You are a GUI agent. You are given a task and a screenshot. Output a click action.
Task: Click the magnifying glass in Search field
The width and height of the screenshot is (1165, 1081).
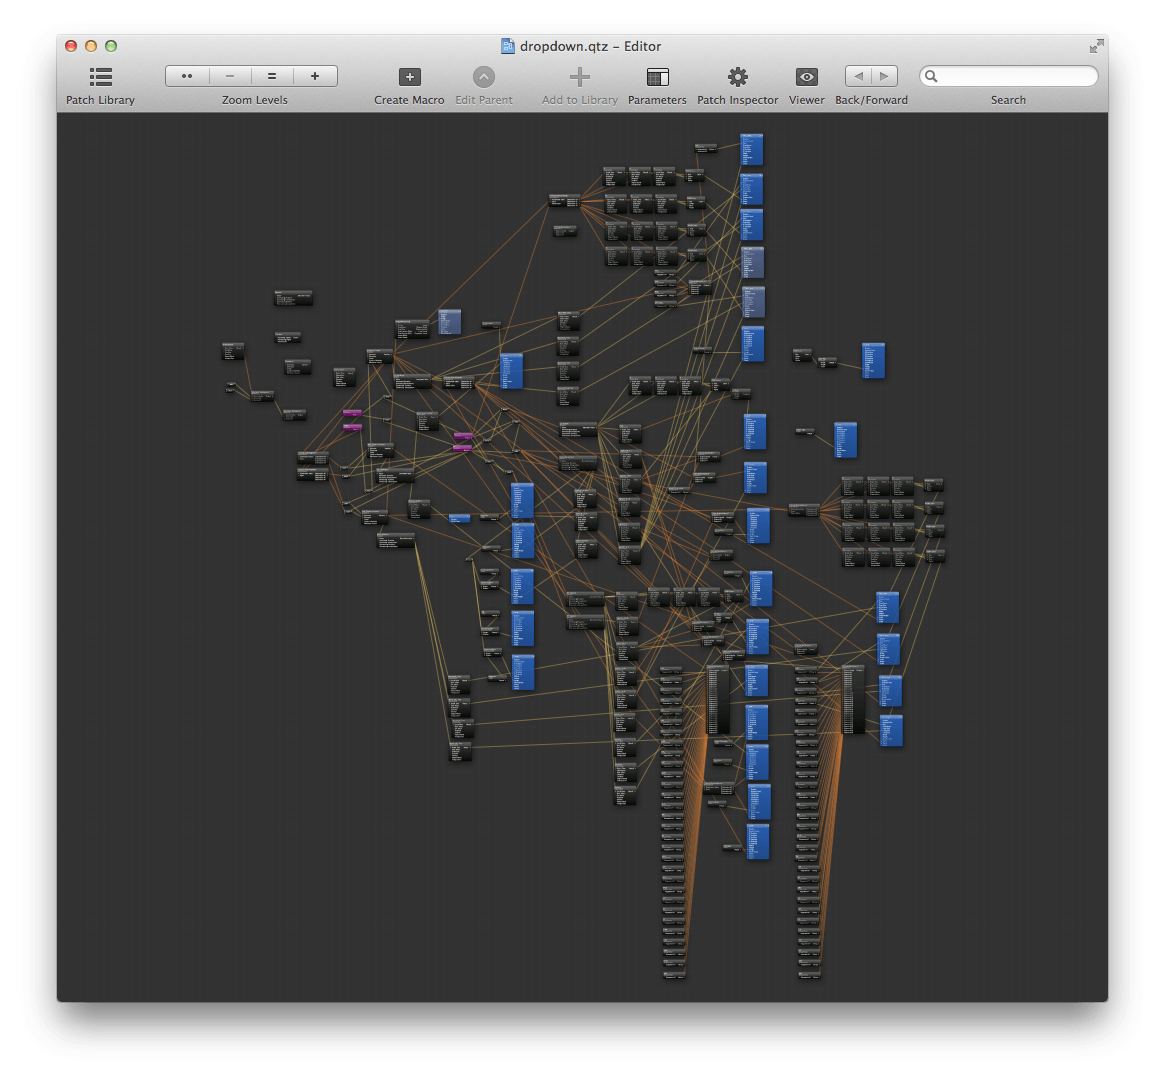(x=931, y=77)
